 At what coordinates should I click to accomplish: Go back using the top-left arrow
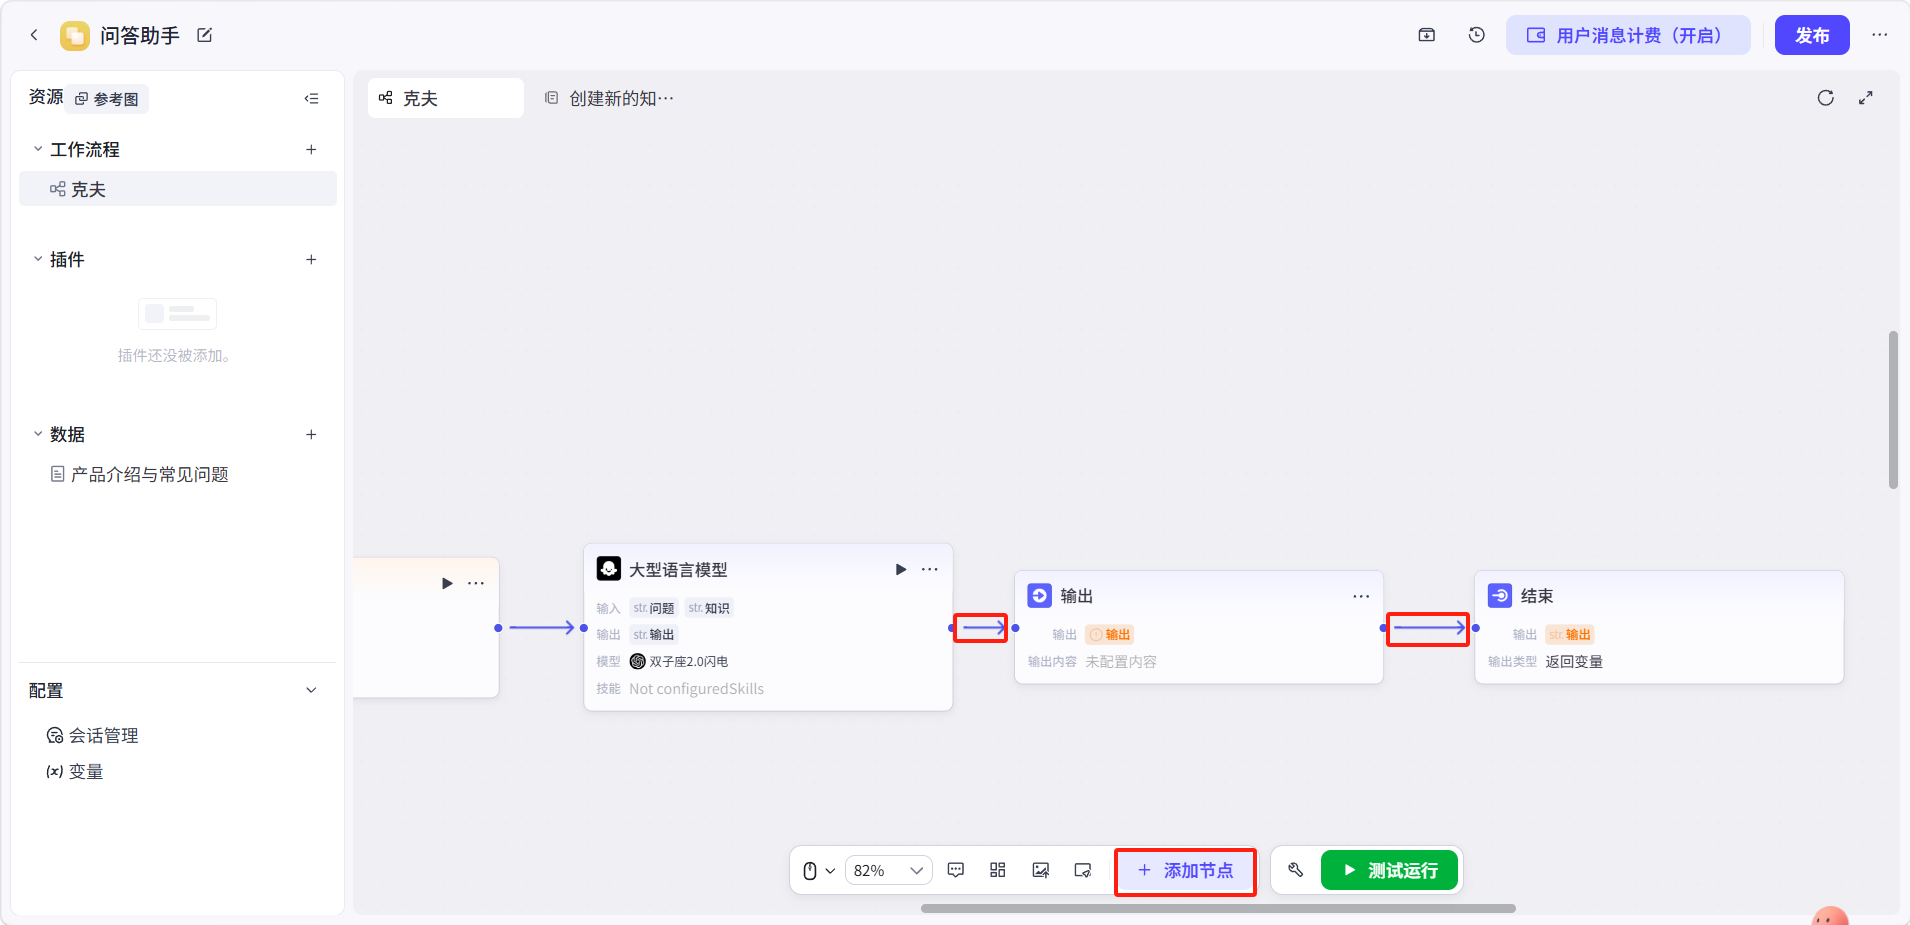coord(34,35)
